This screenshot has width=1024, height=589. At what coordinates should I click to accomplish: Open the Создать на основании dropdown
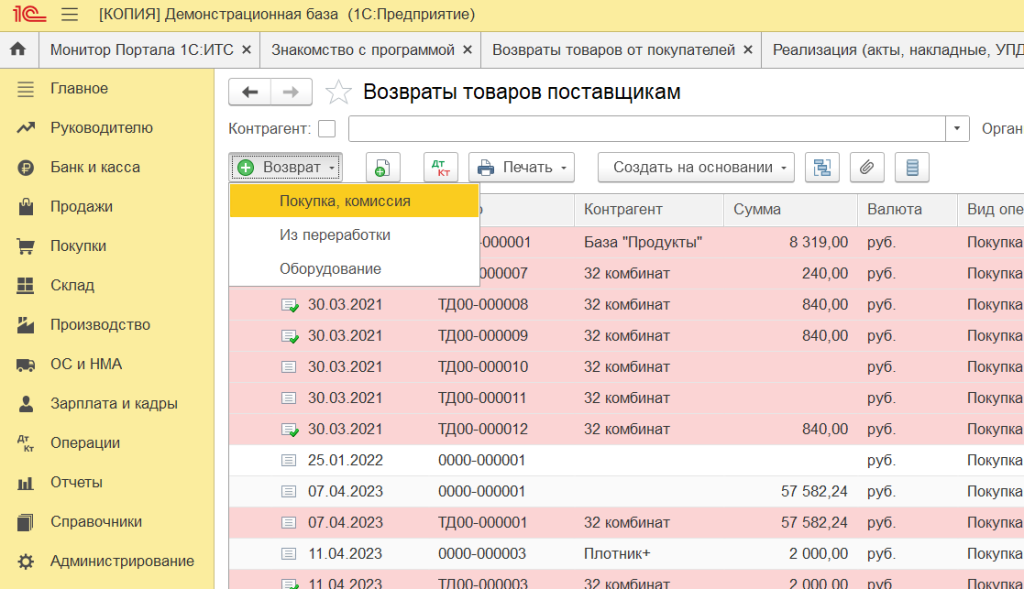tap(696, 168)
